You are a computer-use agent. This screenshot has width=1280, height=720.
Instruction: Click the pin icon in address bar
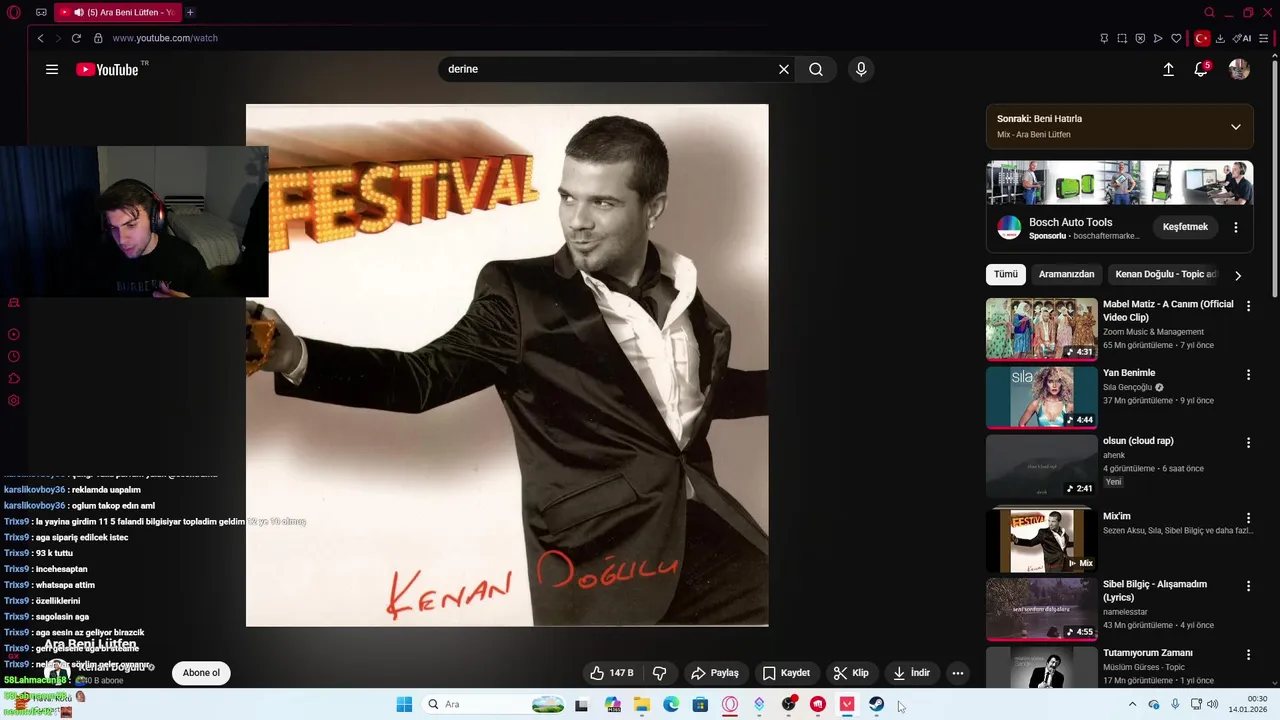click(1104, 38)
